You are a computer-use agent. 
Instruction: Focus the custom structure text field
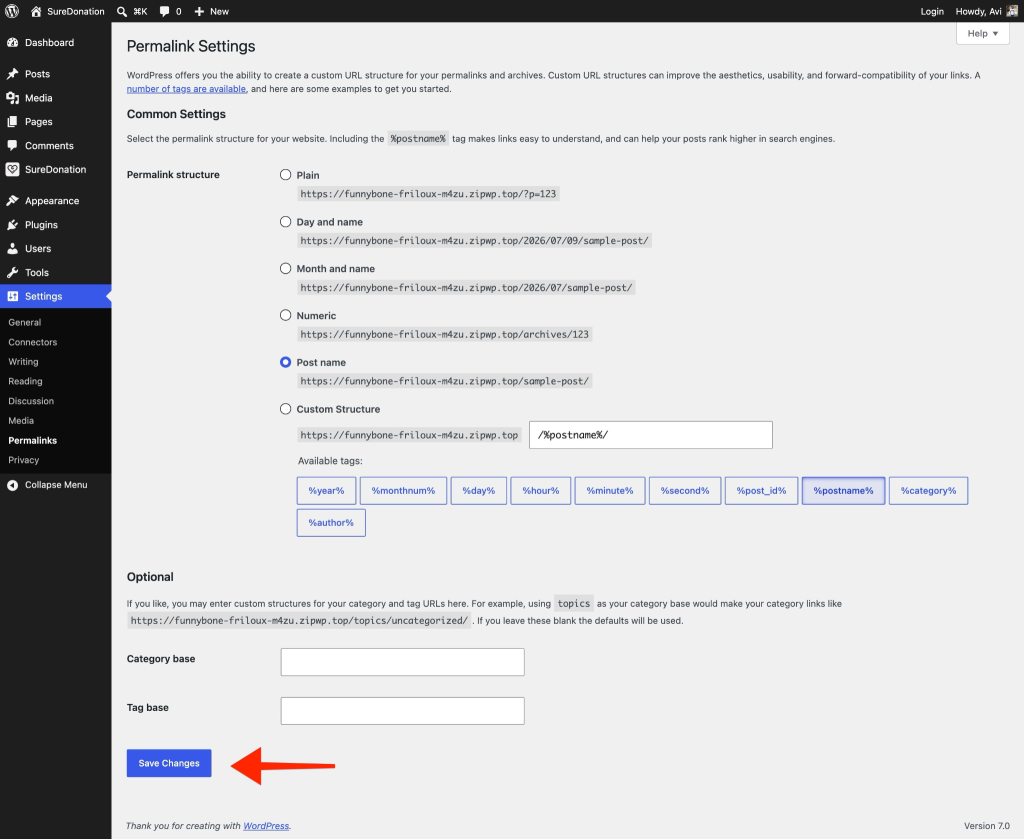(x=650, y=435)
